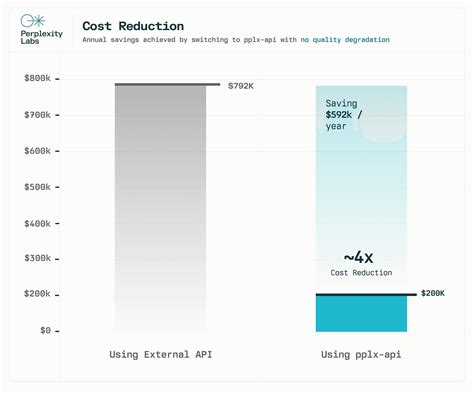
Task: Click the 'Using External API' axis label
Action: pyautogui.click(x=161, y=354)
